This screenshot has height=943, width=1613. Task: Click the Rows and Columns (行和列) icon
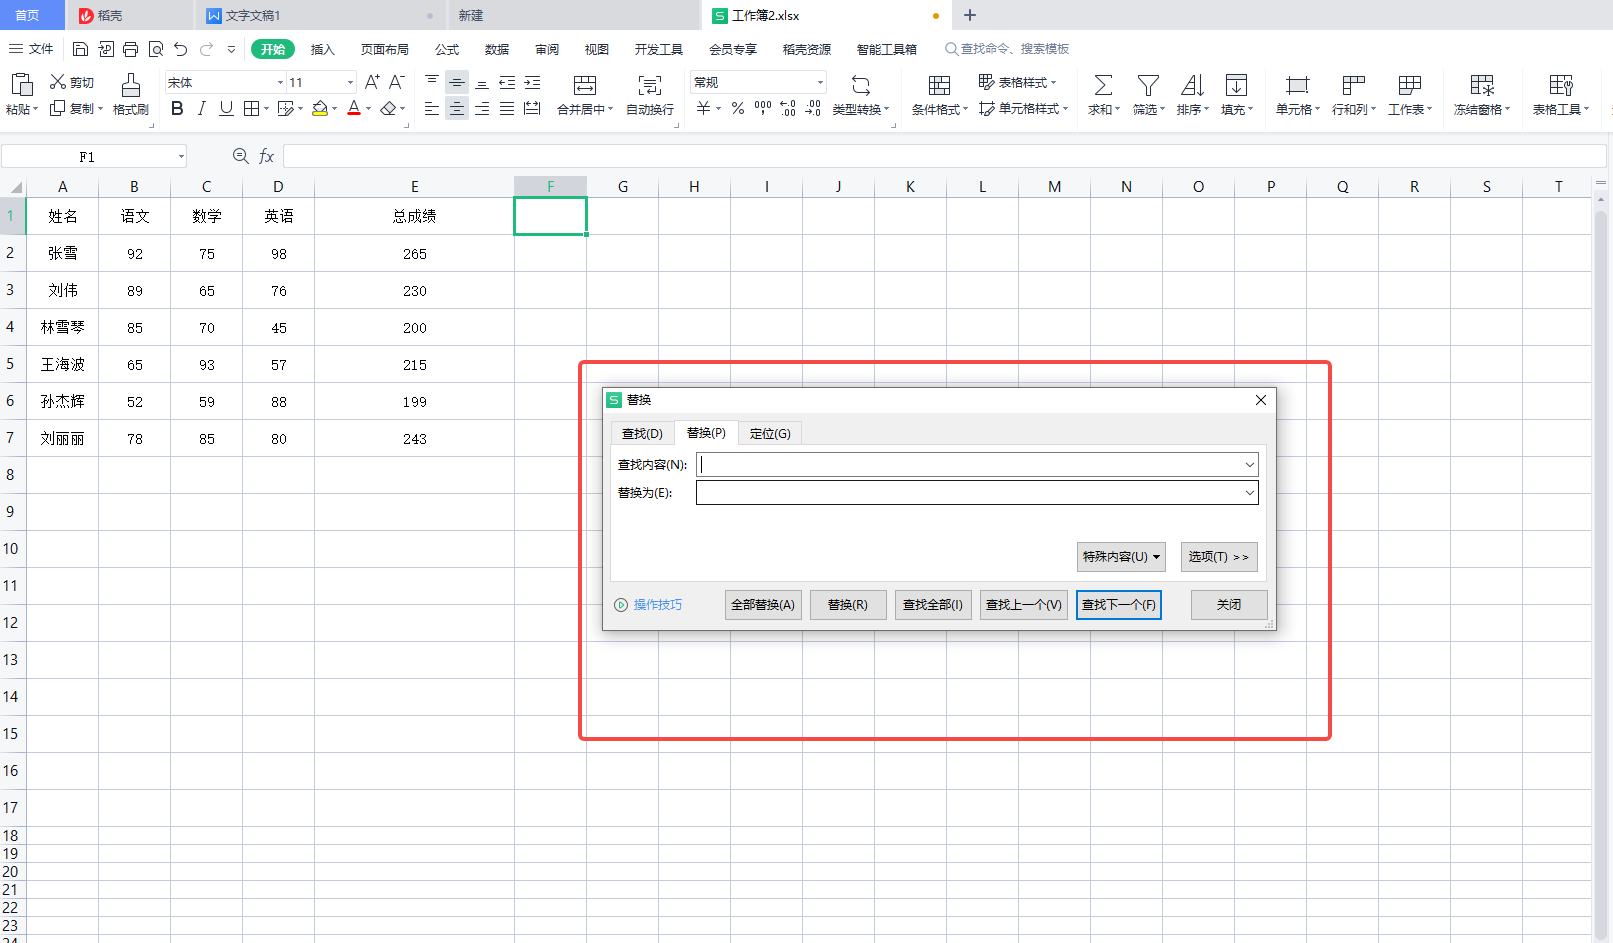pyautogui.click(x=1354, y=85)
